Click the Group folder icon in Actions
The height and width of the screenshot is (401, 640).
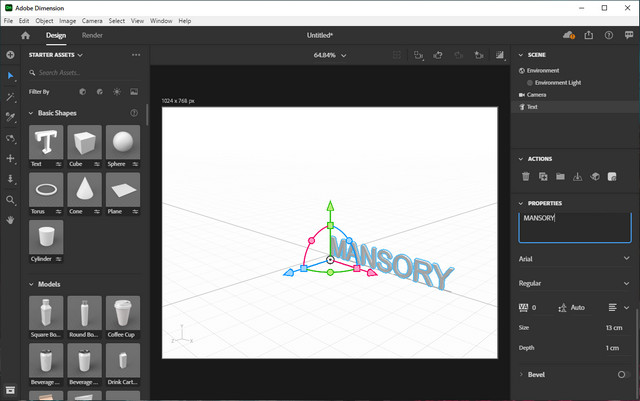[560, 177]
